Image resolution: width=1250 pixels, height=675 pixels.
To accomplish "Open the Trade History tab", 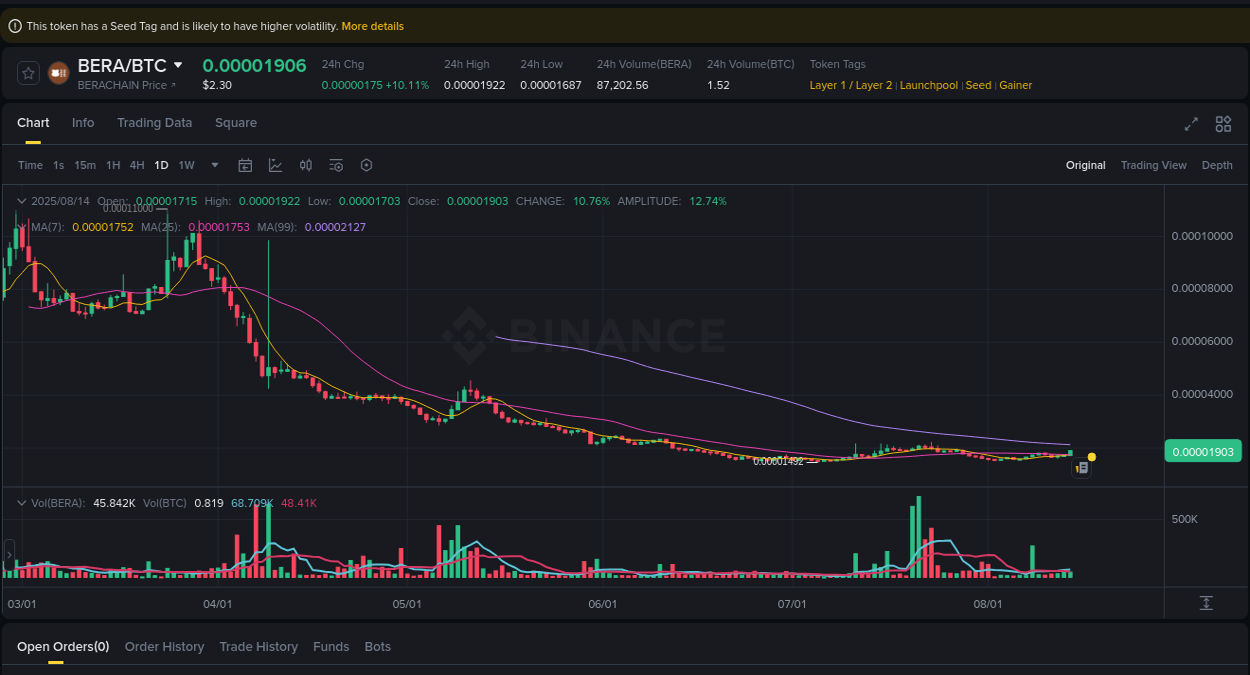I will pyautogui.click(x=258, y=647).
